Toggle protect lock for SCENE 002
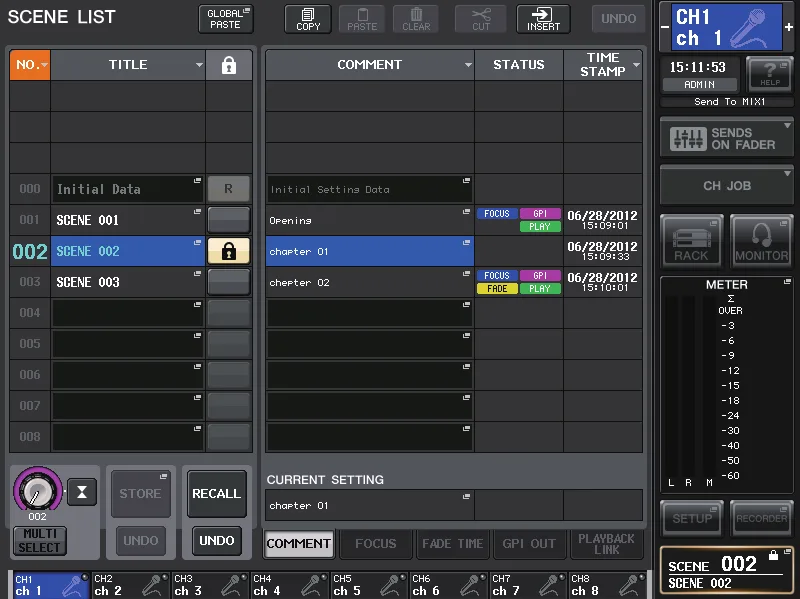Screen dimensions: 800x599 click(229, 251)
